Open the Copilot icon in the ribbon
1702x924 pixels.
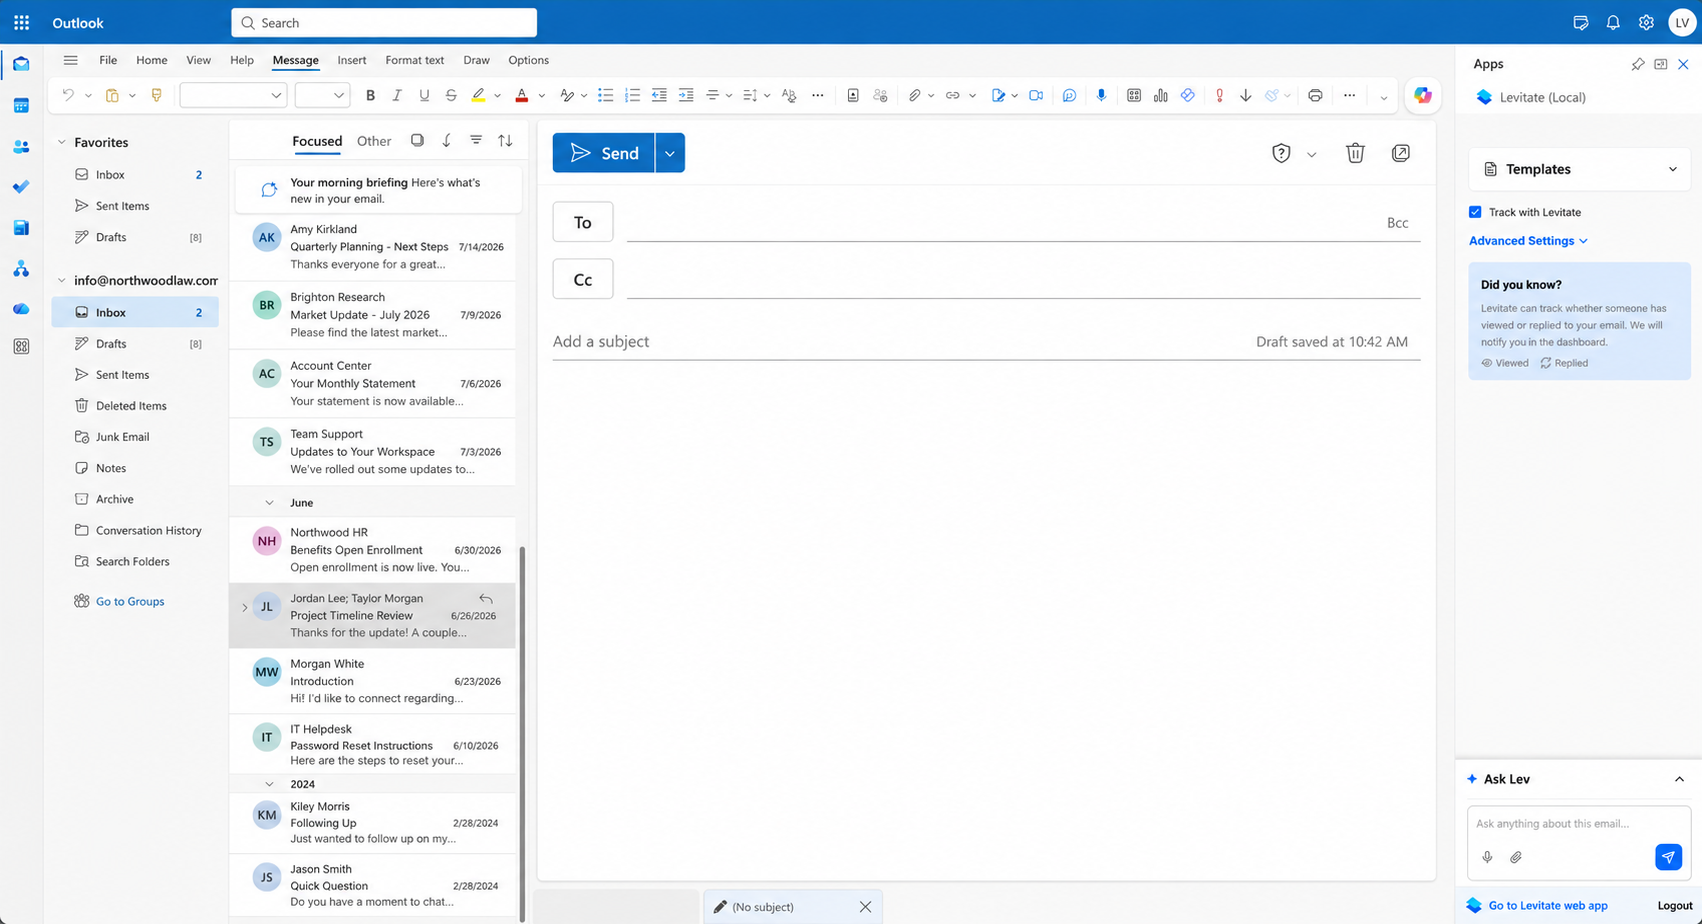click(x=1422, y=96)
